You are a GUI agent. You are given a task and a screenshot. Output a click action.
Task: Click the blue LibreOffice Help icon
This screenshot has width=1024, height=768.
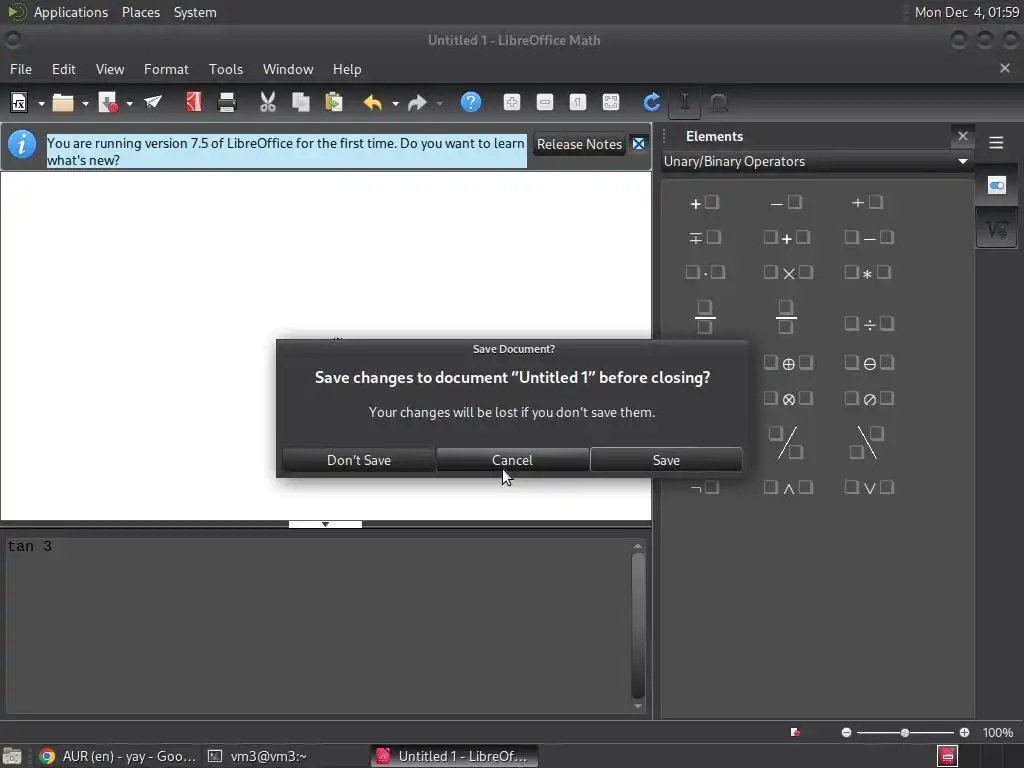pos(471,102)
